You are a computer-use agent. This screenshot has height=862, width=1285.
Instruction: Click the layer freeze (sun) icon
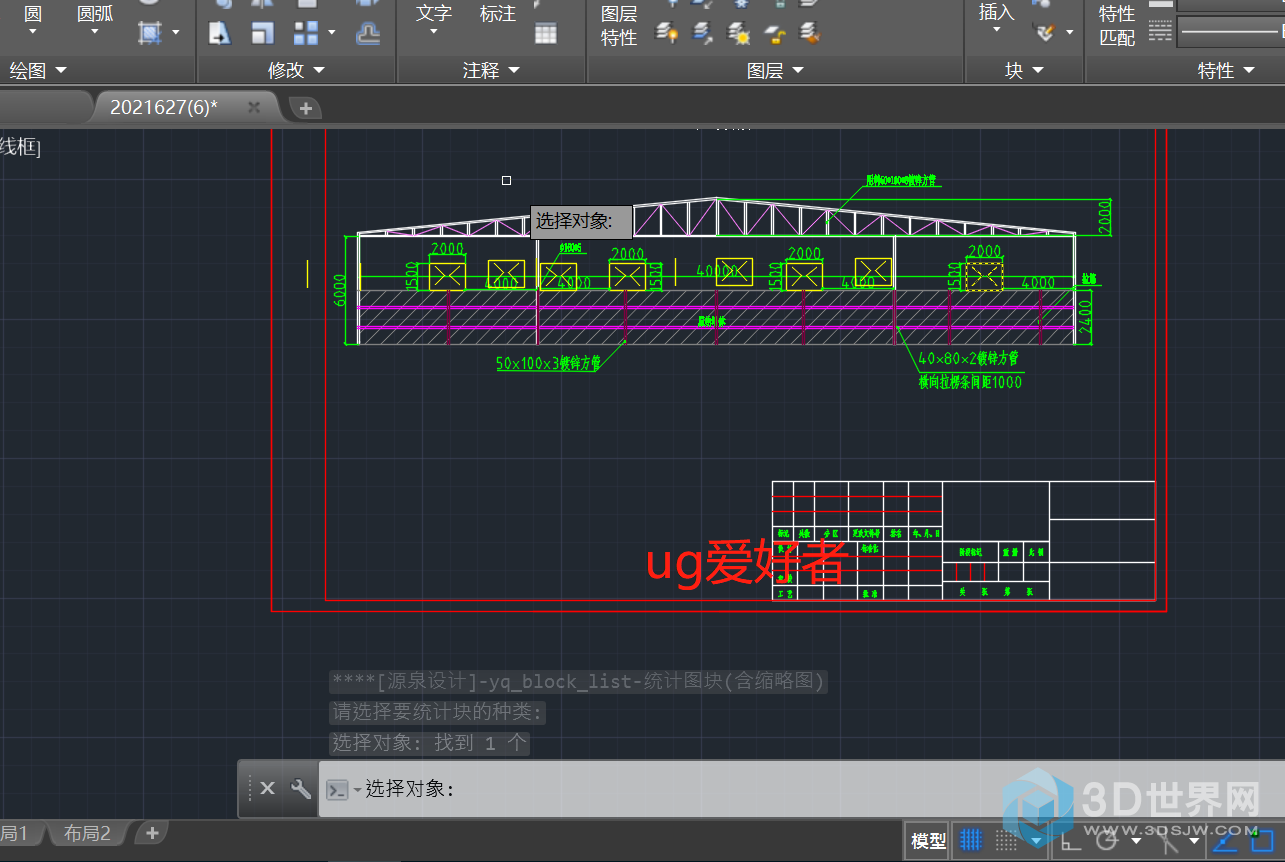point(739,33)
